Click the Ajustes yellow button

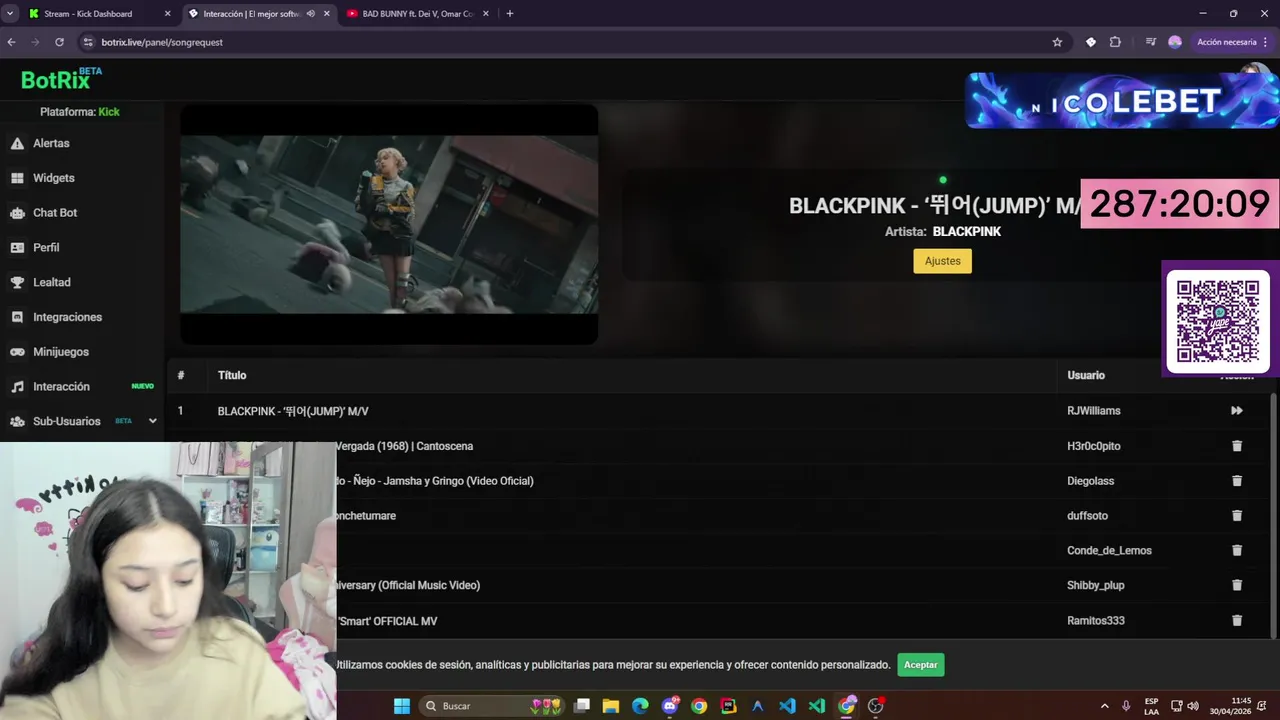point(942,261)
